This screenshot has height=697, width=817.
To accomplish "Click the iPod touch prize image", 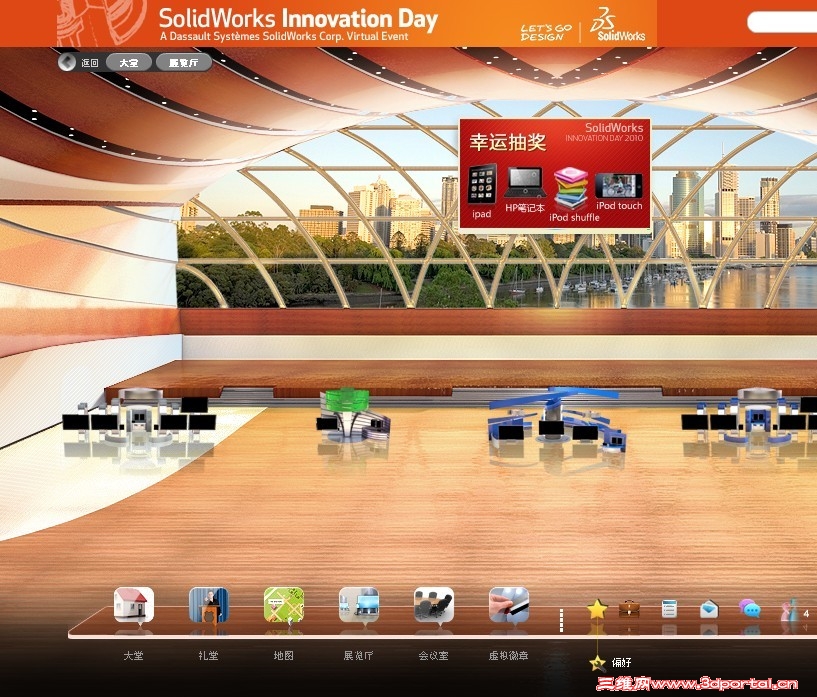I will 618,185.
